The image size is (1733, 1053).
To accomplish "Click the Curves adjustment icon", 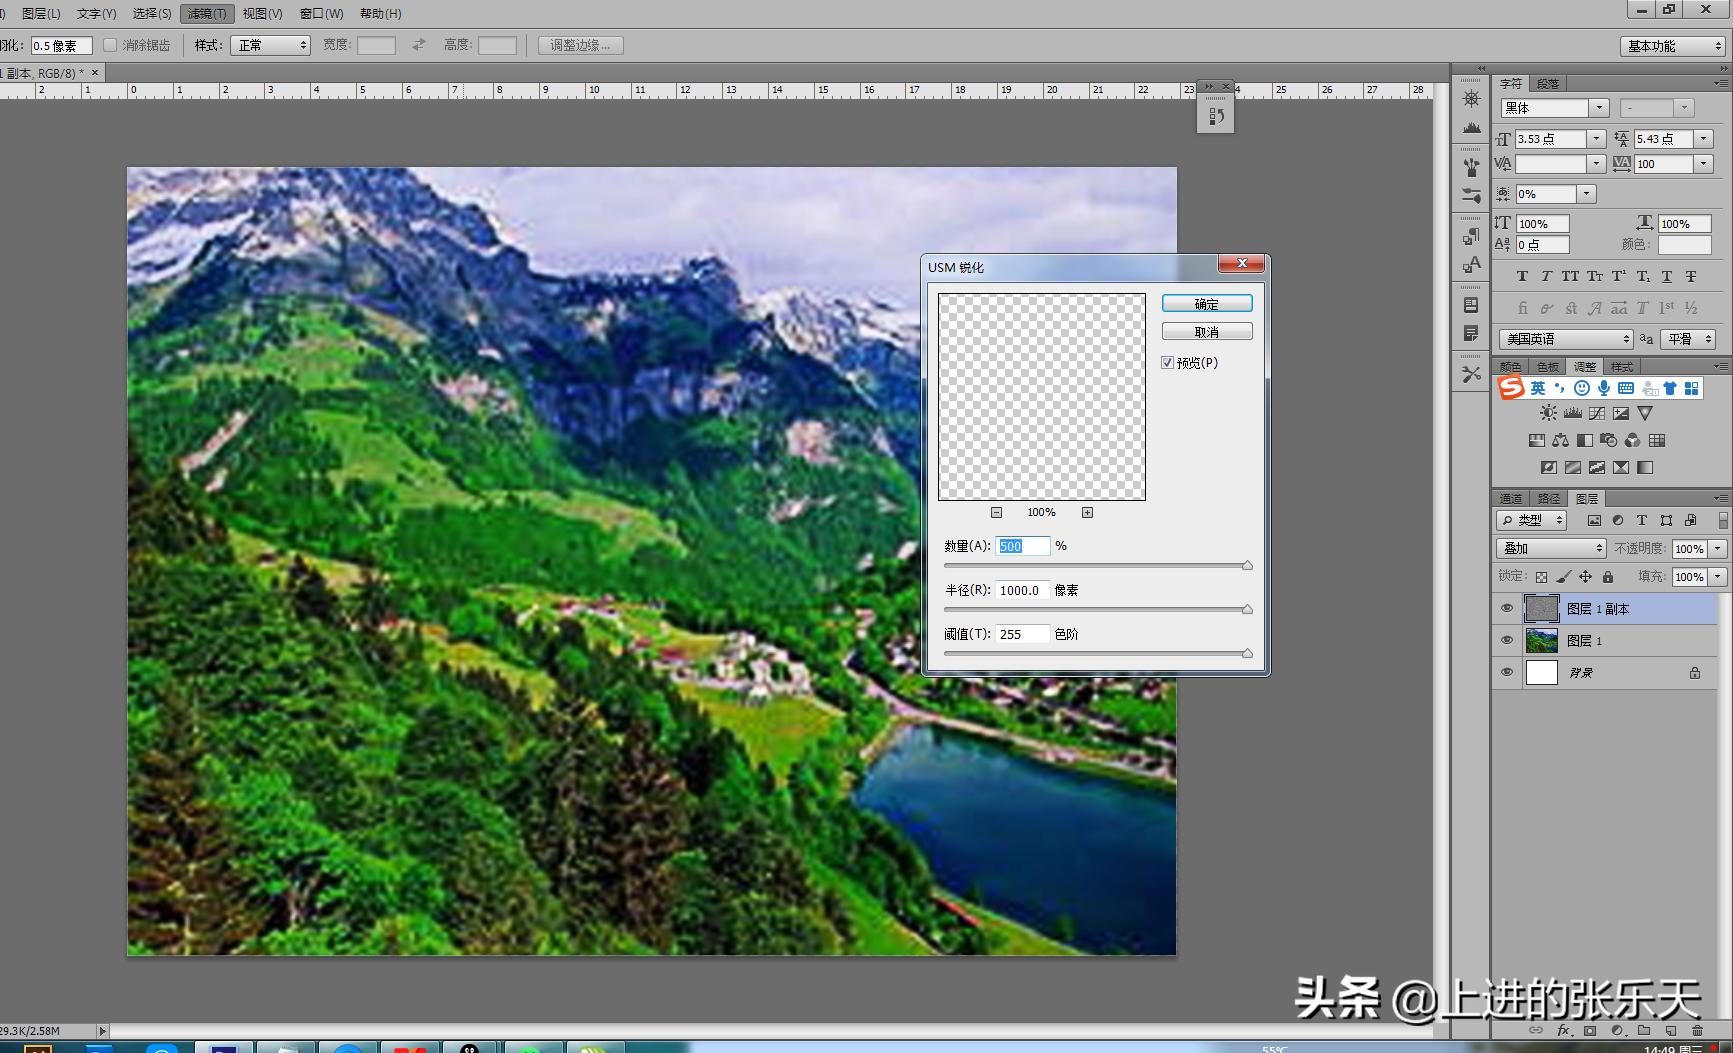I will [x=1597, y=414].
